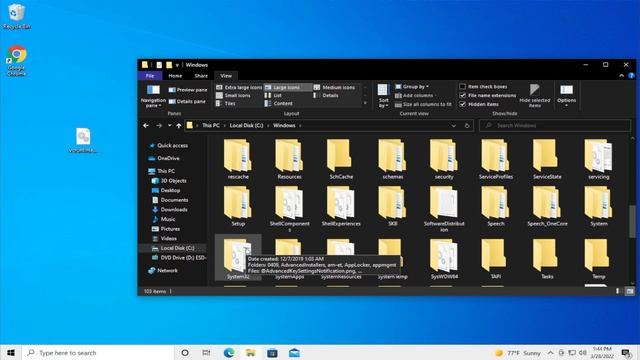This screenshot has height=360, width=640.
Task: Select the ShellExperiences folder
Action: coord(341,207)
